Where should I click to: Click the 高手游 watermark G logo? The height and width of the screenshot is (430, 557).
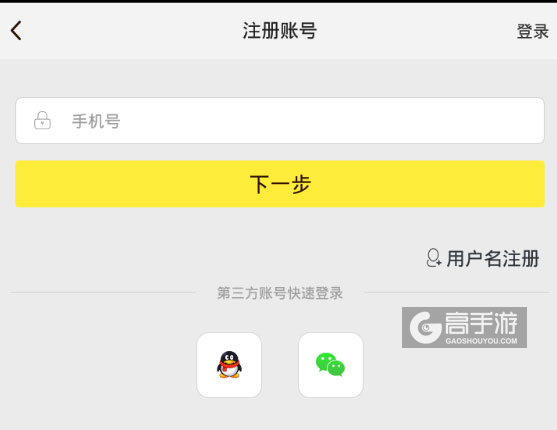[425, 327]
